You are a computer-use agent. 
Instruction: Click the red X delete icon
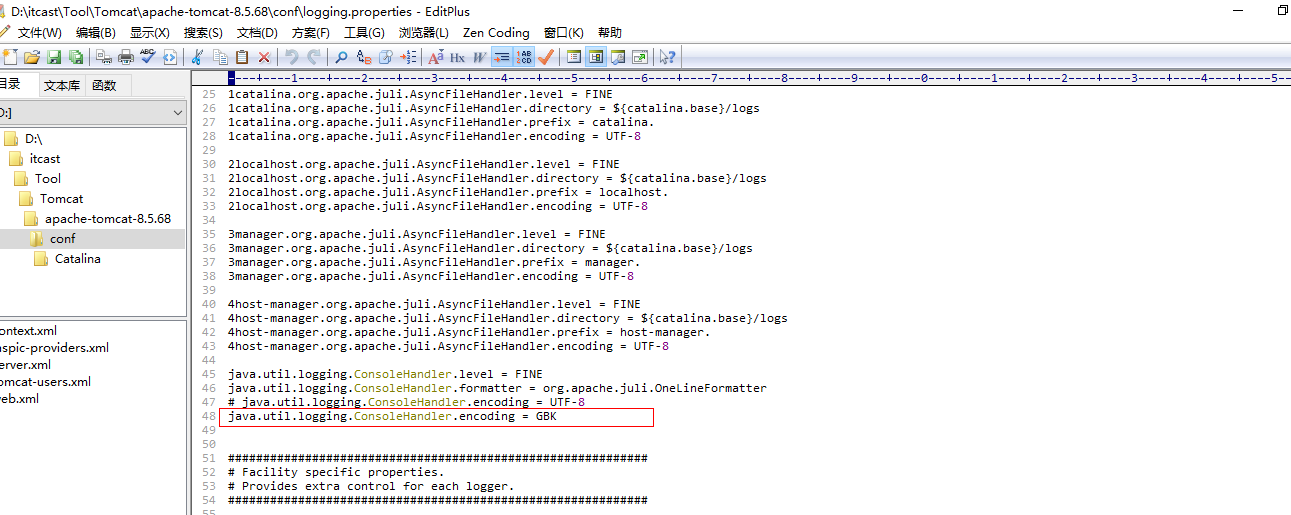pyautogui.click(x=264, y=57)
